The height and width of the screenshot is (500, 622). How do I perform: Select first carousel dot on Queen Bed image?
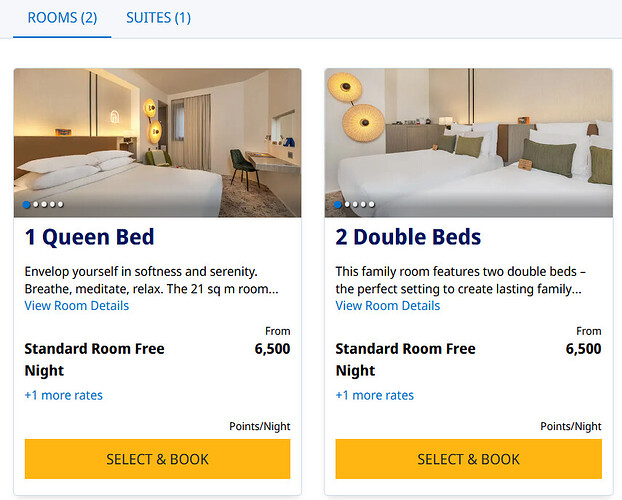[27, 204]
